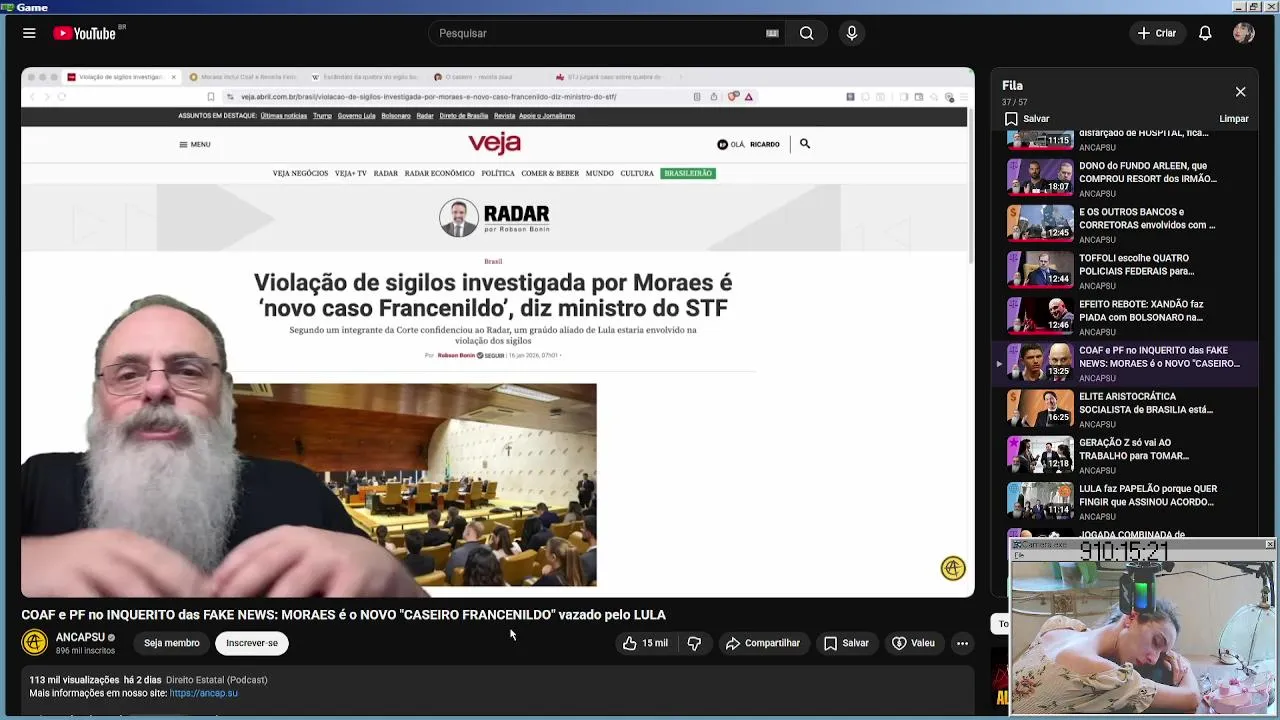Click the magnifier search button

[x=806, y=33]
